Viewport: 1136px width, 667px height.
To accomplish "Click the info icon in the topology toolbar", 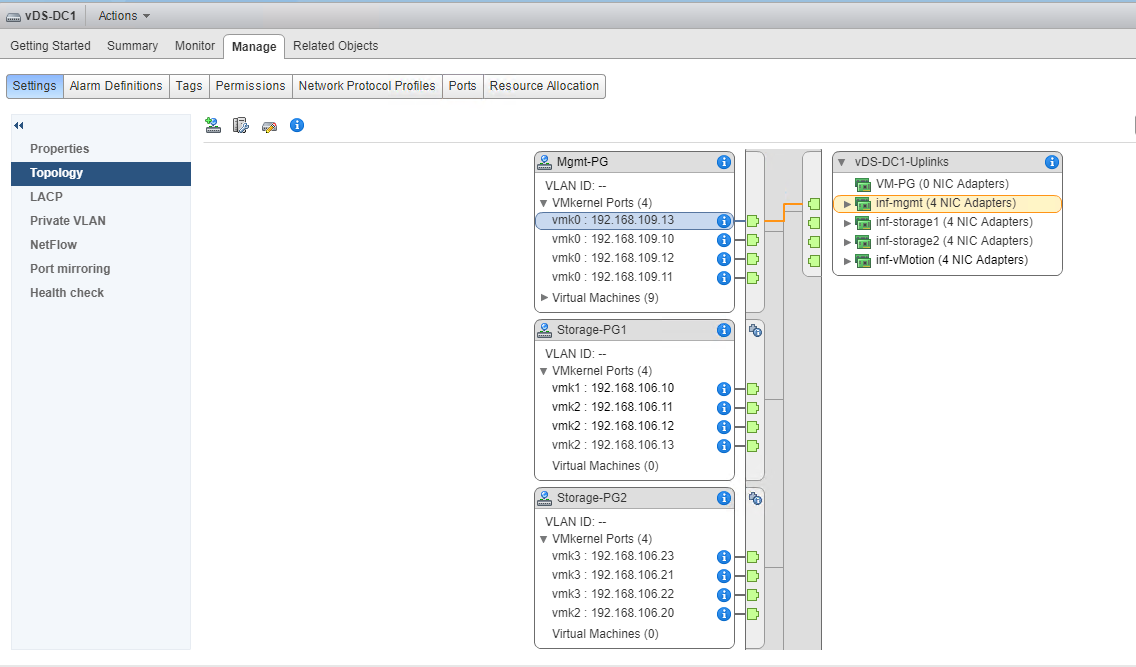I will pyautogui.click(x=297, y=125).
